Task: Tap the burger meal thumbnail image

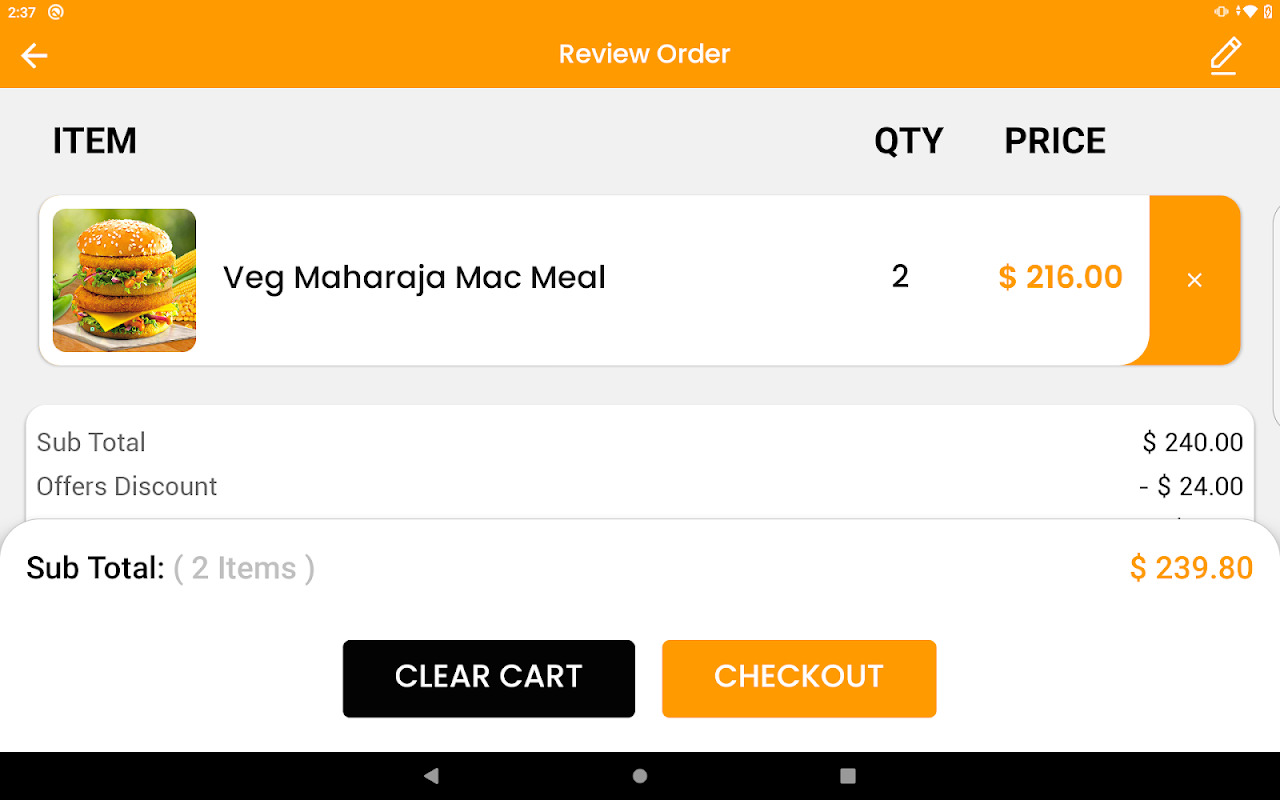Action: (x=124, y=280)
